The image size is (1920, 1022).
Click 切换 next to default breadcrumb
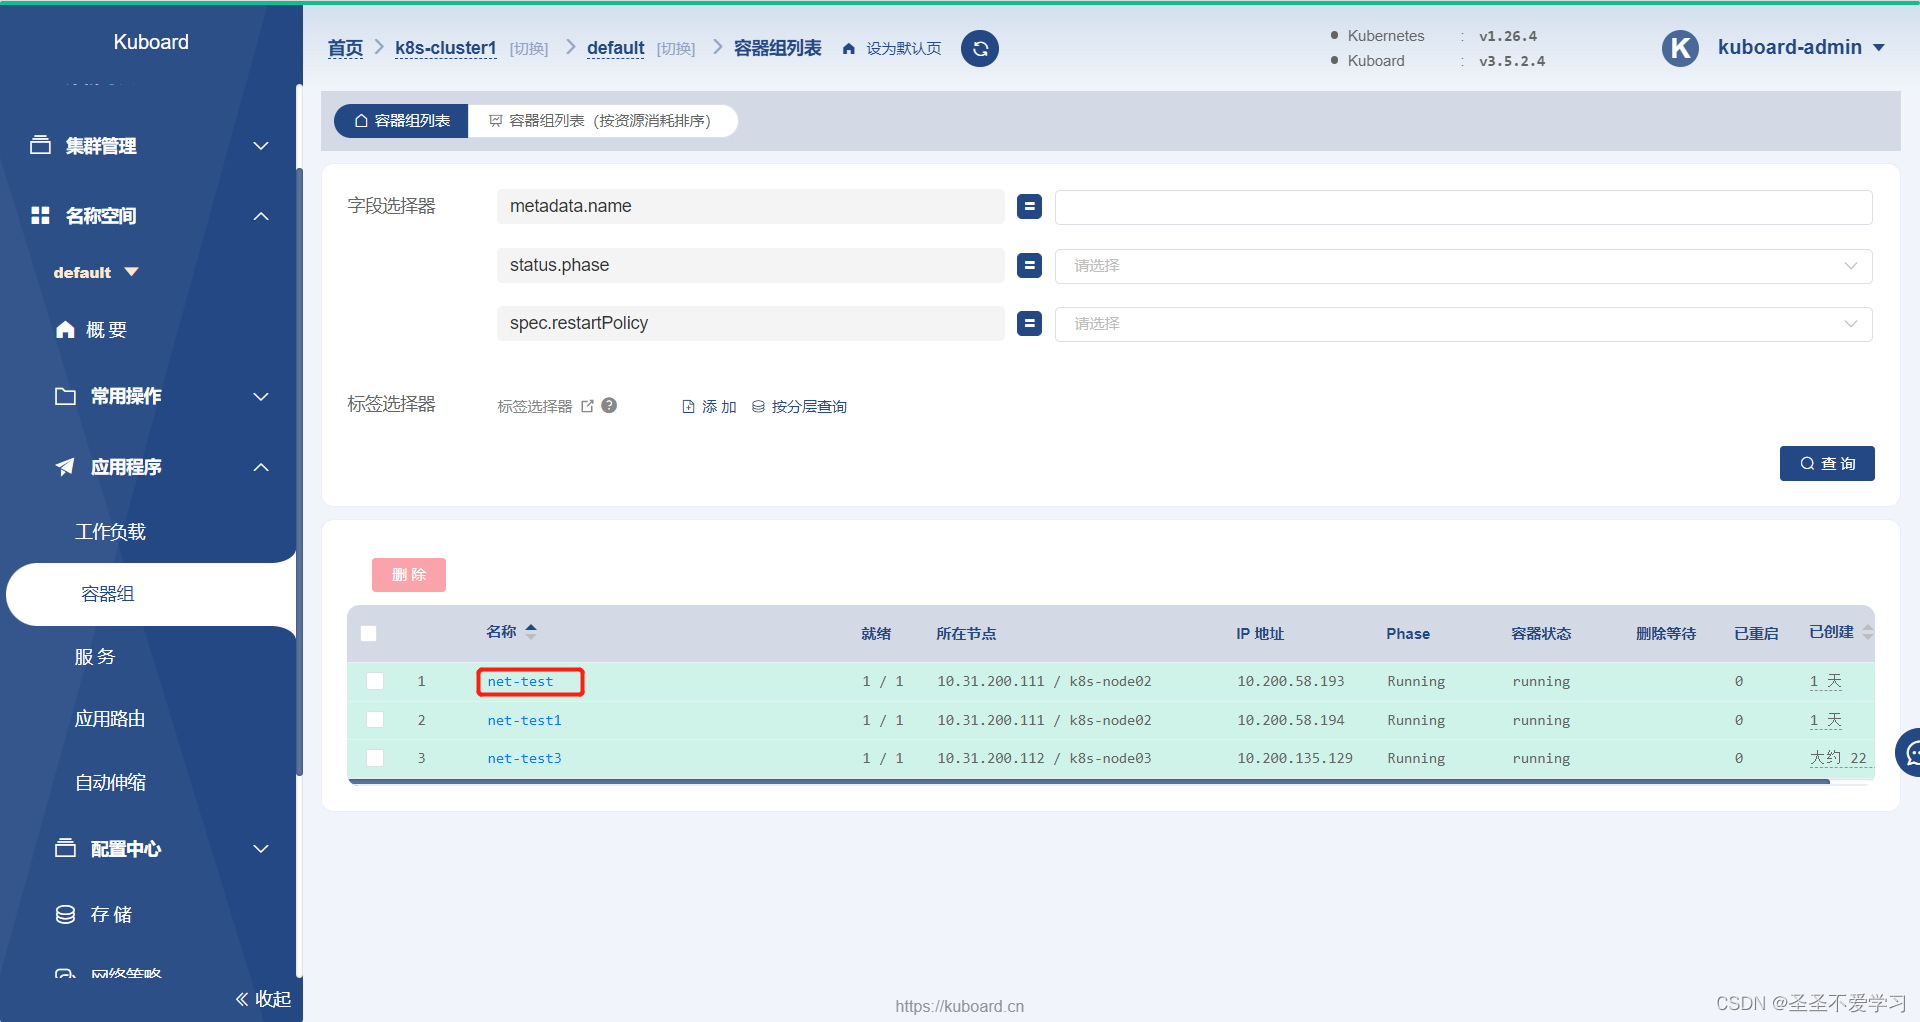point(676,49)
